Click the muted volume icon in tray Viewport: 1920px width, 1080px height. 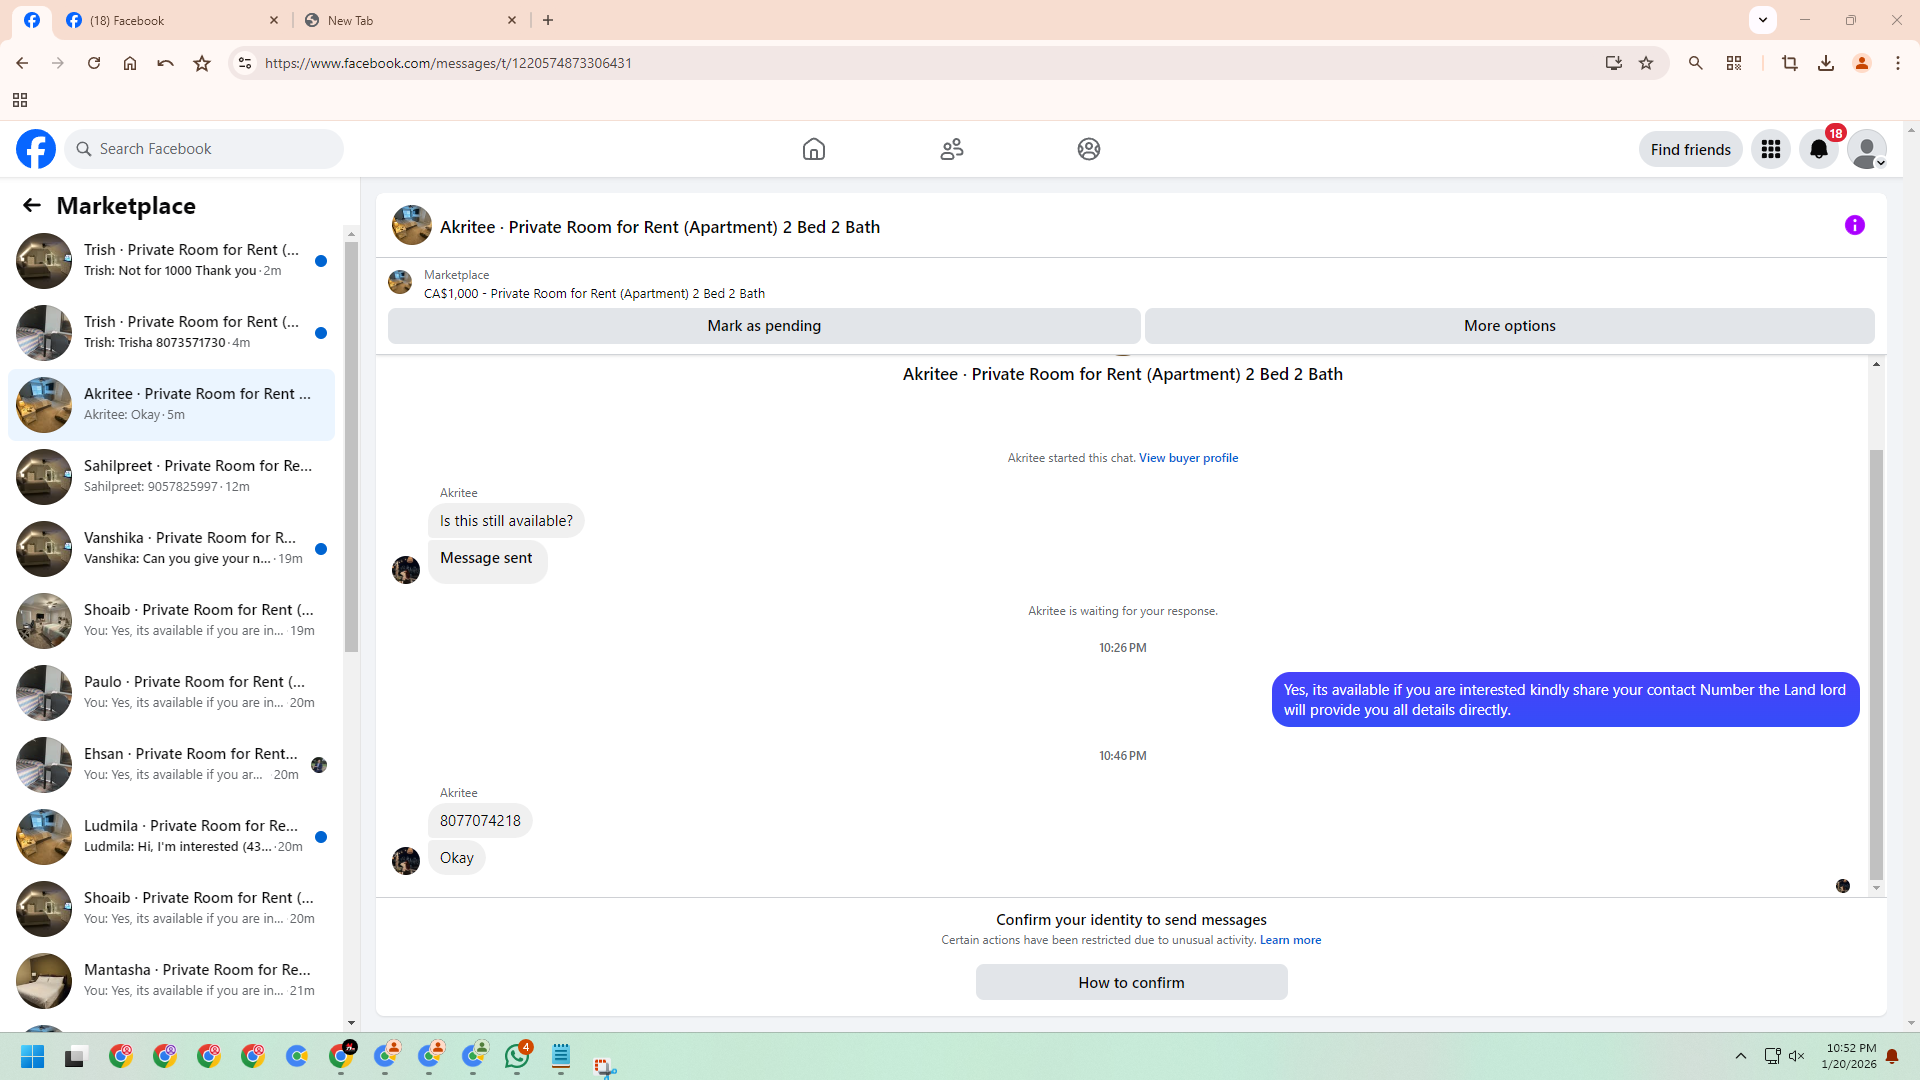1797,1056
